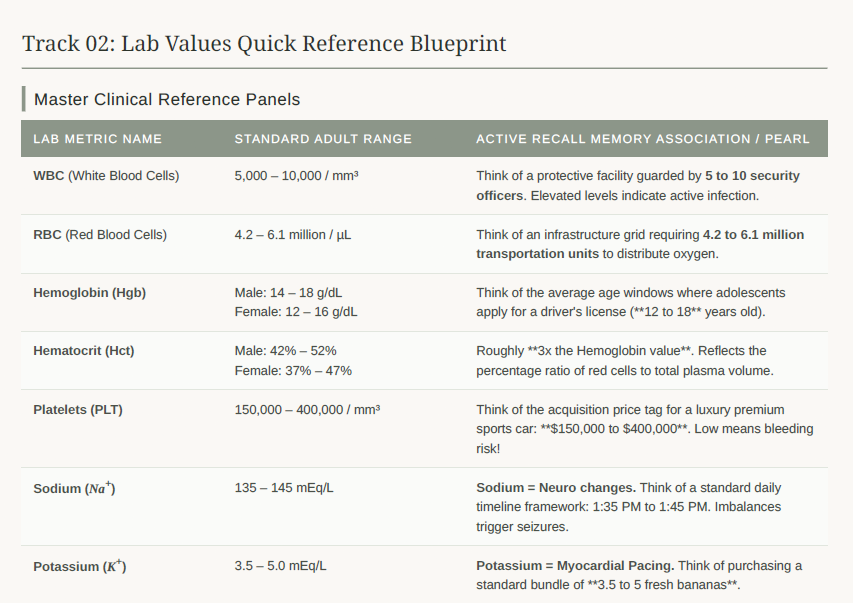Viewport: 853px width, 603px height.
Task: Click the Female: 37% – 47% value
Action: point(293,371)
